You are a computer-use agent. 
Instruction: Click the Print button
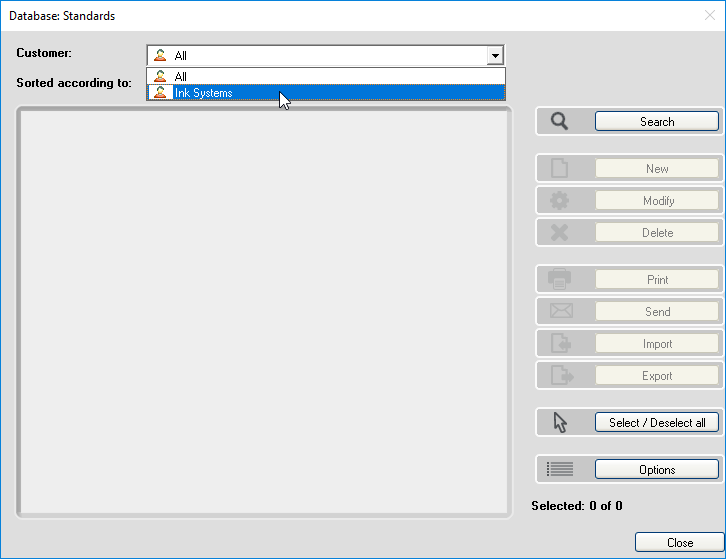(x=657, y=280)
